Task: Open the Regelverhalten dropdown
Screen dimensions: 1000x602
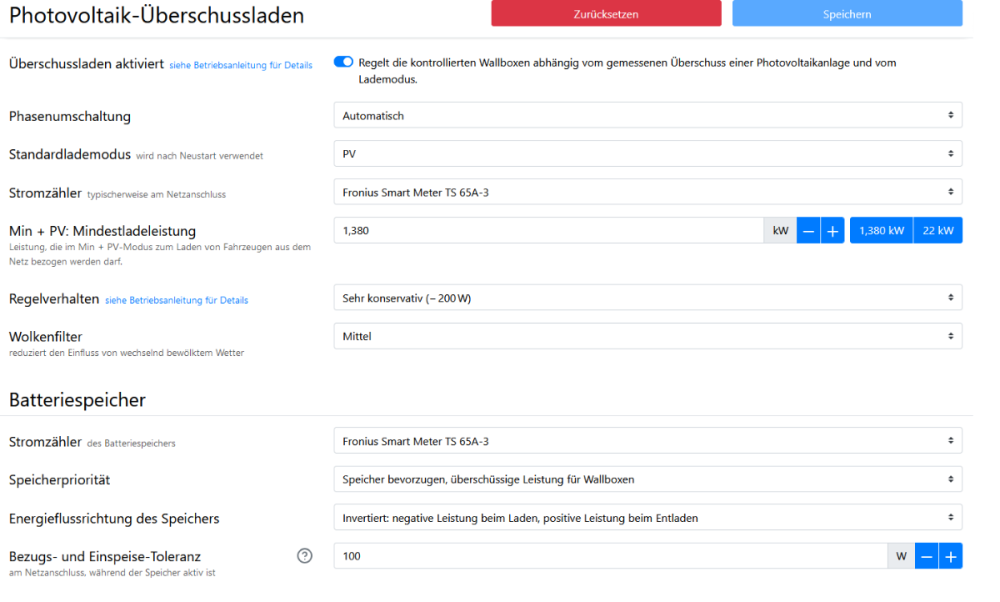Action: [x=647, y=298]
